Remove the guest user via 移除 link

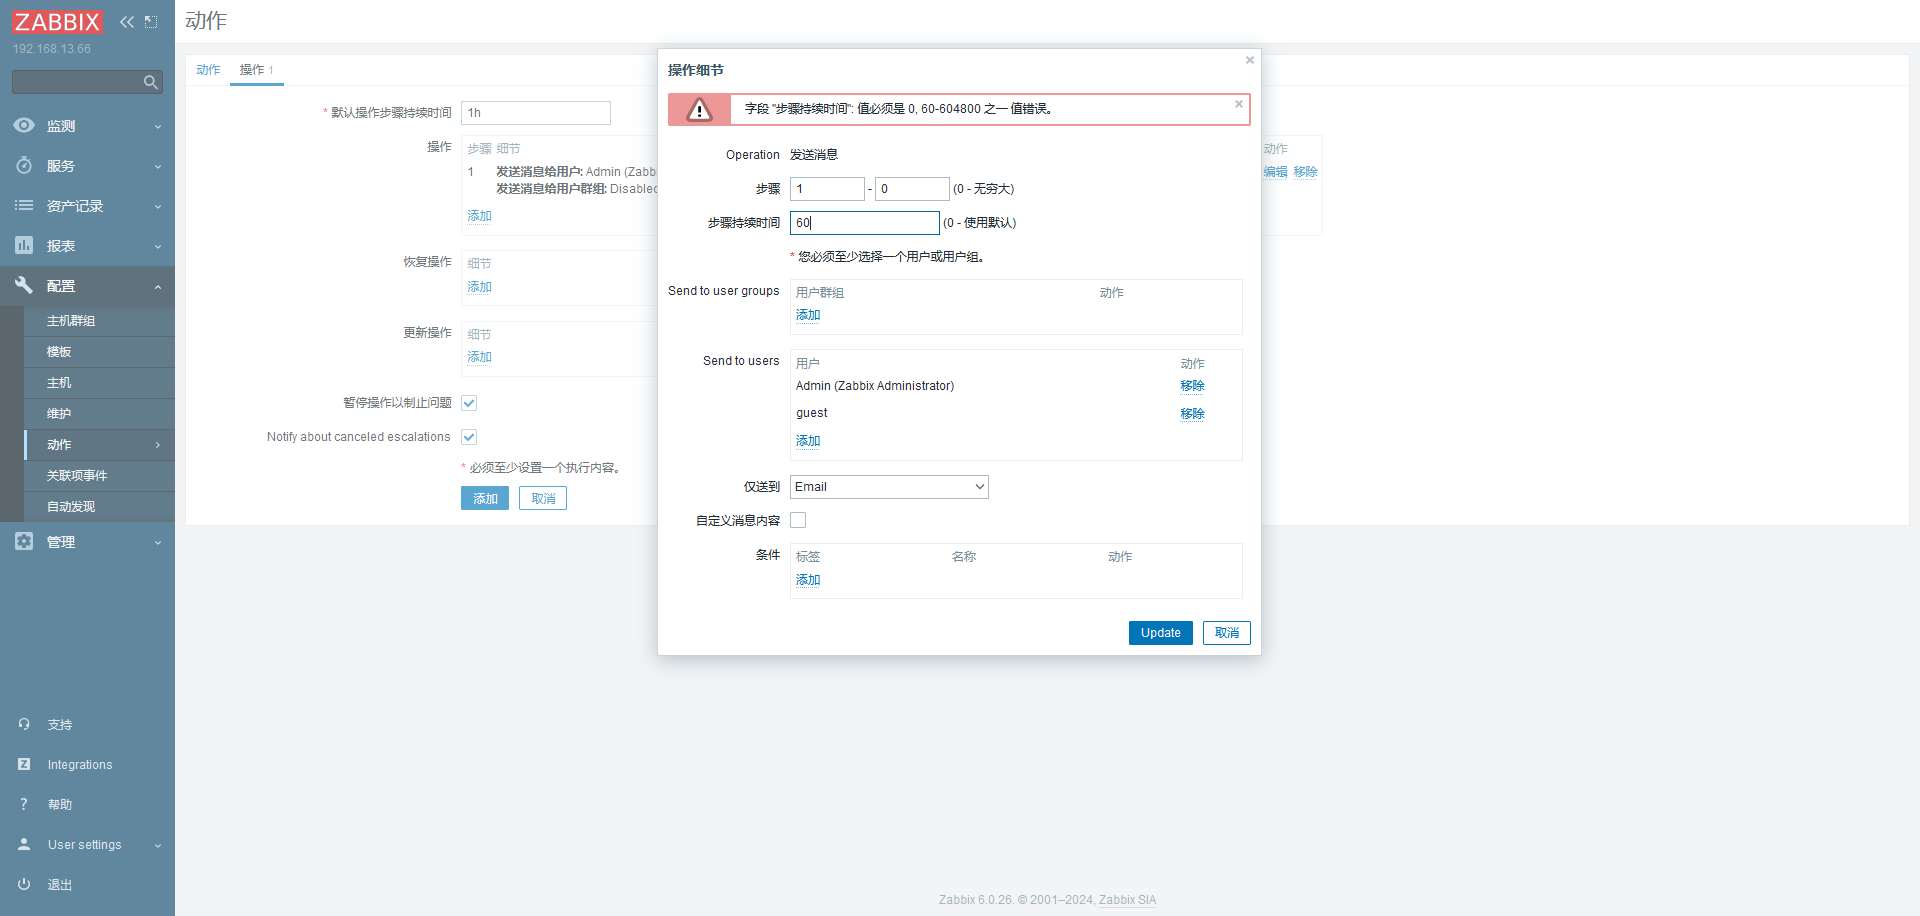(x=1192, y=414)
